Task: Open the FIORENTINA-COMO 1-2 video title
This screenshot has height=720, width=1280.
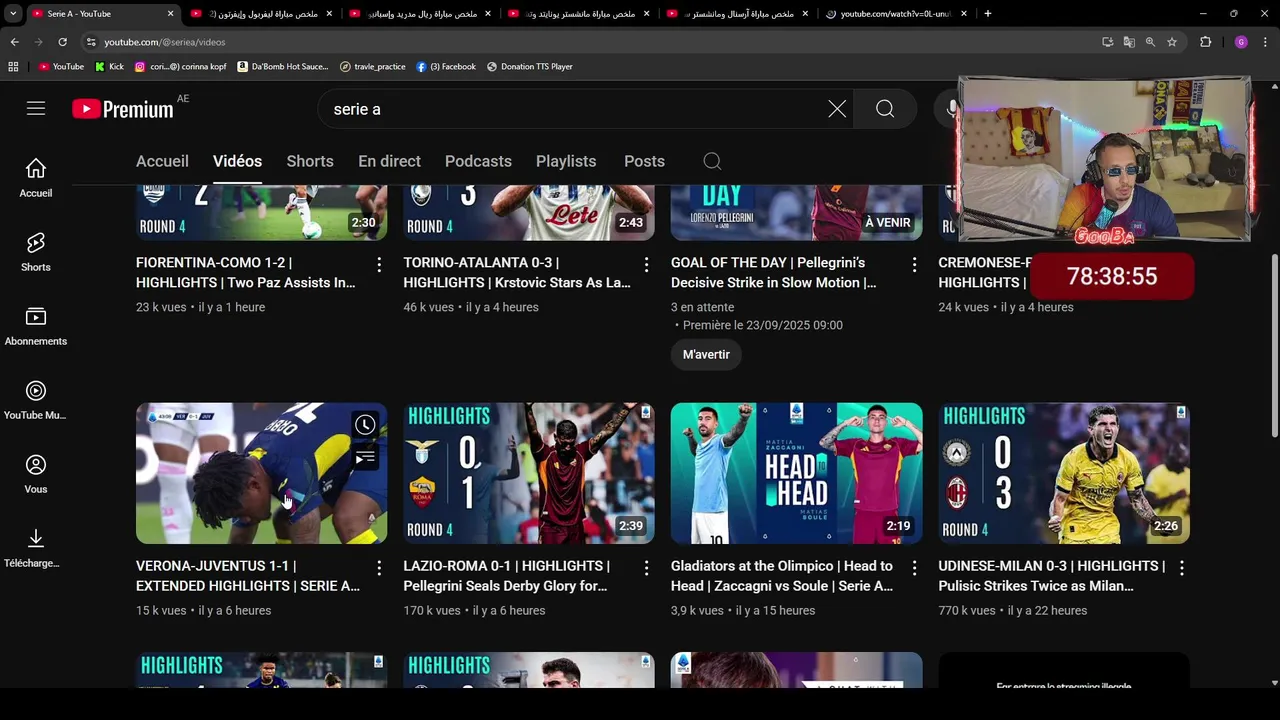Action: [x=246, y=273]
